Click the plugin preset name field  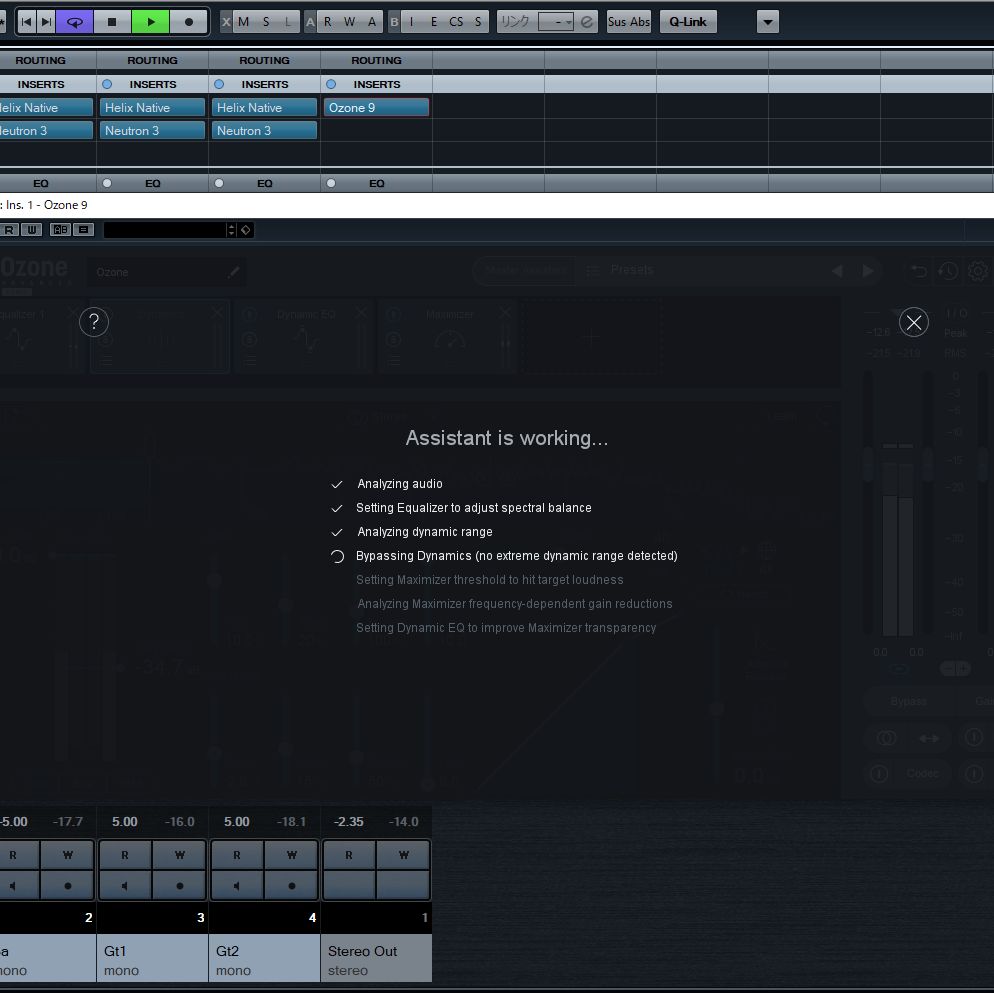(x=165, y=230)
